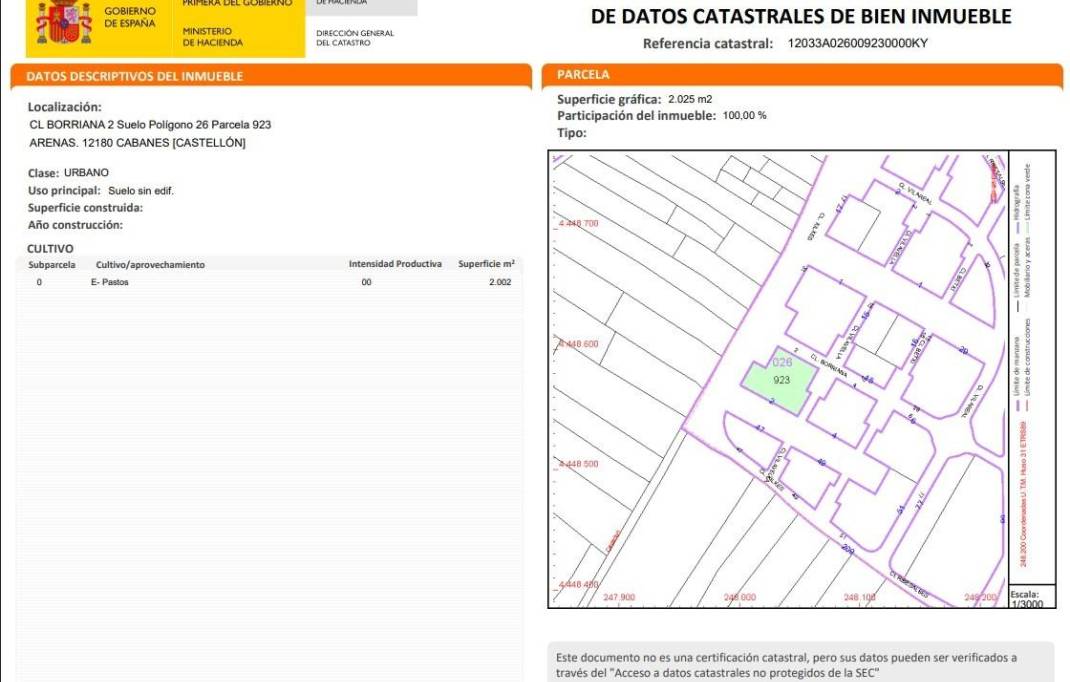Select the Datos Descriptivos del Inmueble header
This screenshot has height=682, width=1070.
134,76
